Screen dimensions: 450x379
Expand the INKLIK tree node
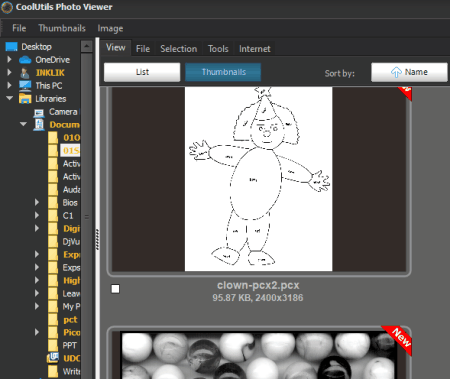coord(9,73)
